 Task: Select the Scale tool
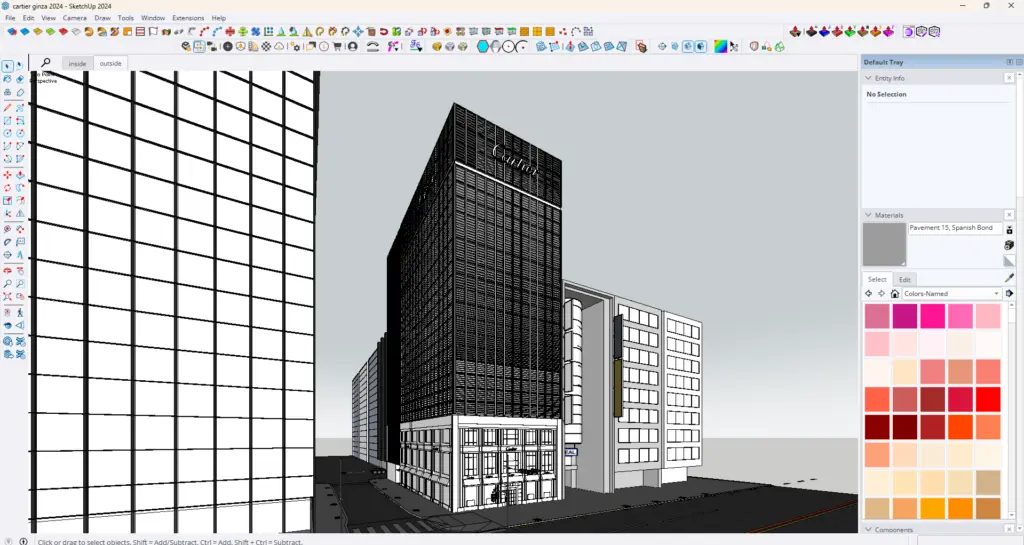[x=7, y=201]
